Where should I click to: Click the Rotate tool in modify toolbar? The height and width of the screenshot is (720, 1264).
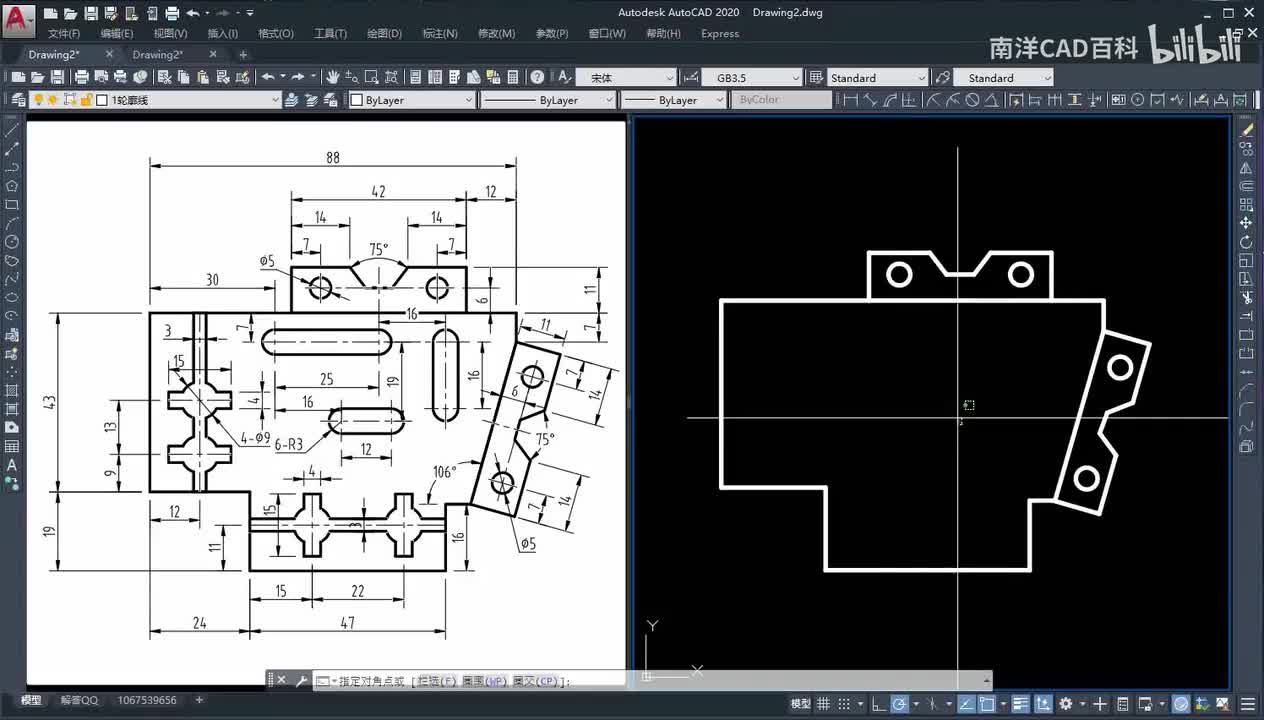pyautogui.click(x=1246, y=242)
